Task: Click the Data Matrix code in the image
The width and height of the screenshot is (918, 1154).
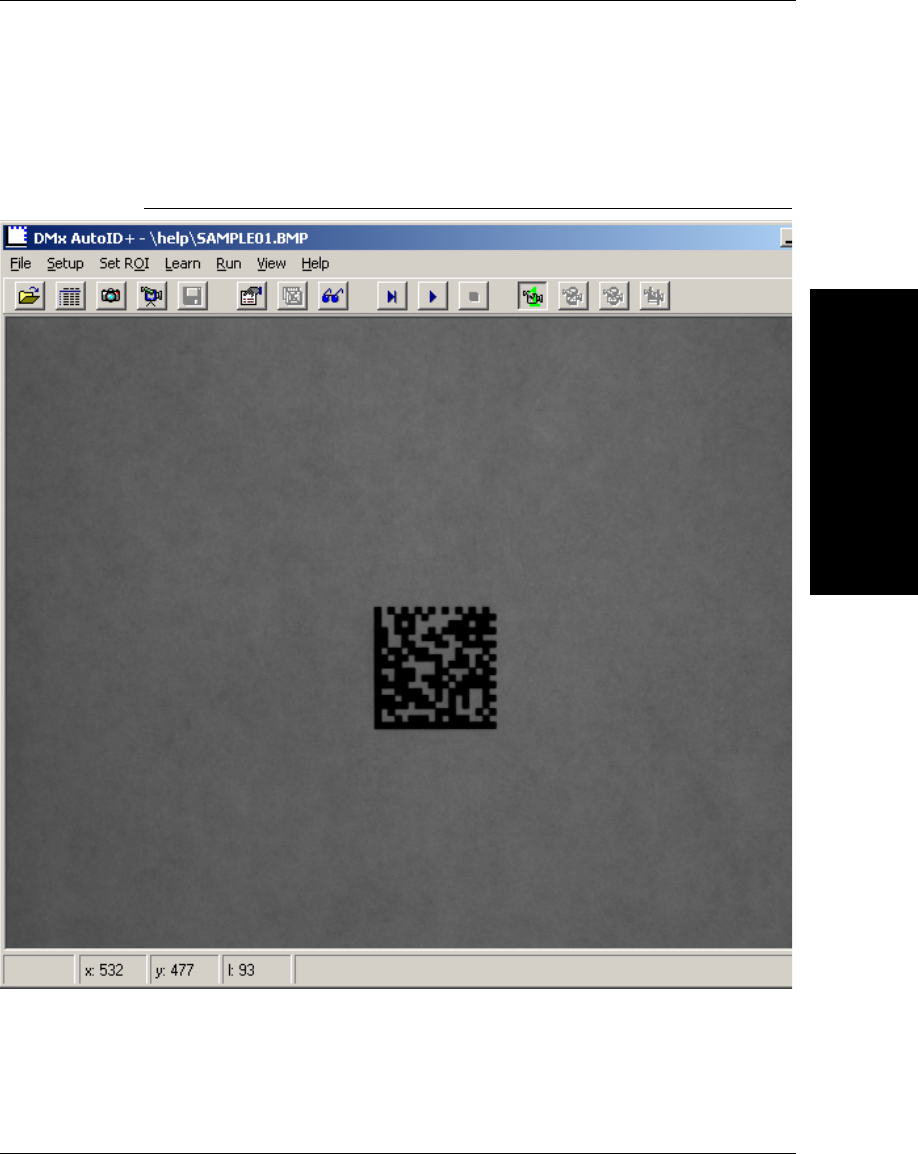Action: click(435, 668)
